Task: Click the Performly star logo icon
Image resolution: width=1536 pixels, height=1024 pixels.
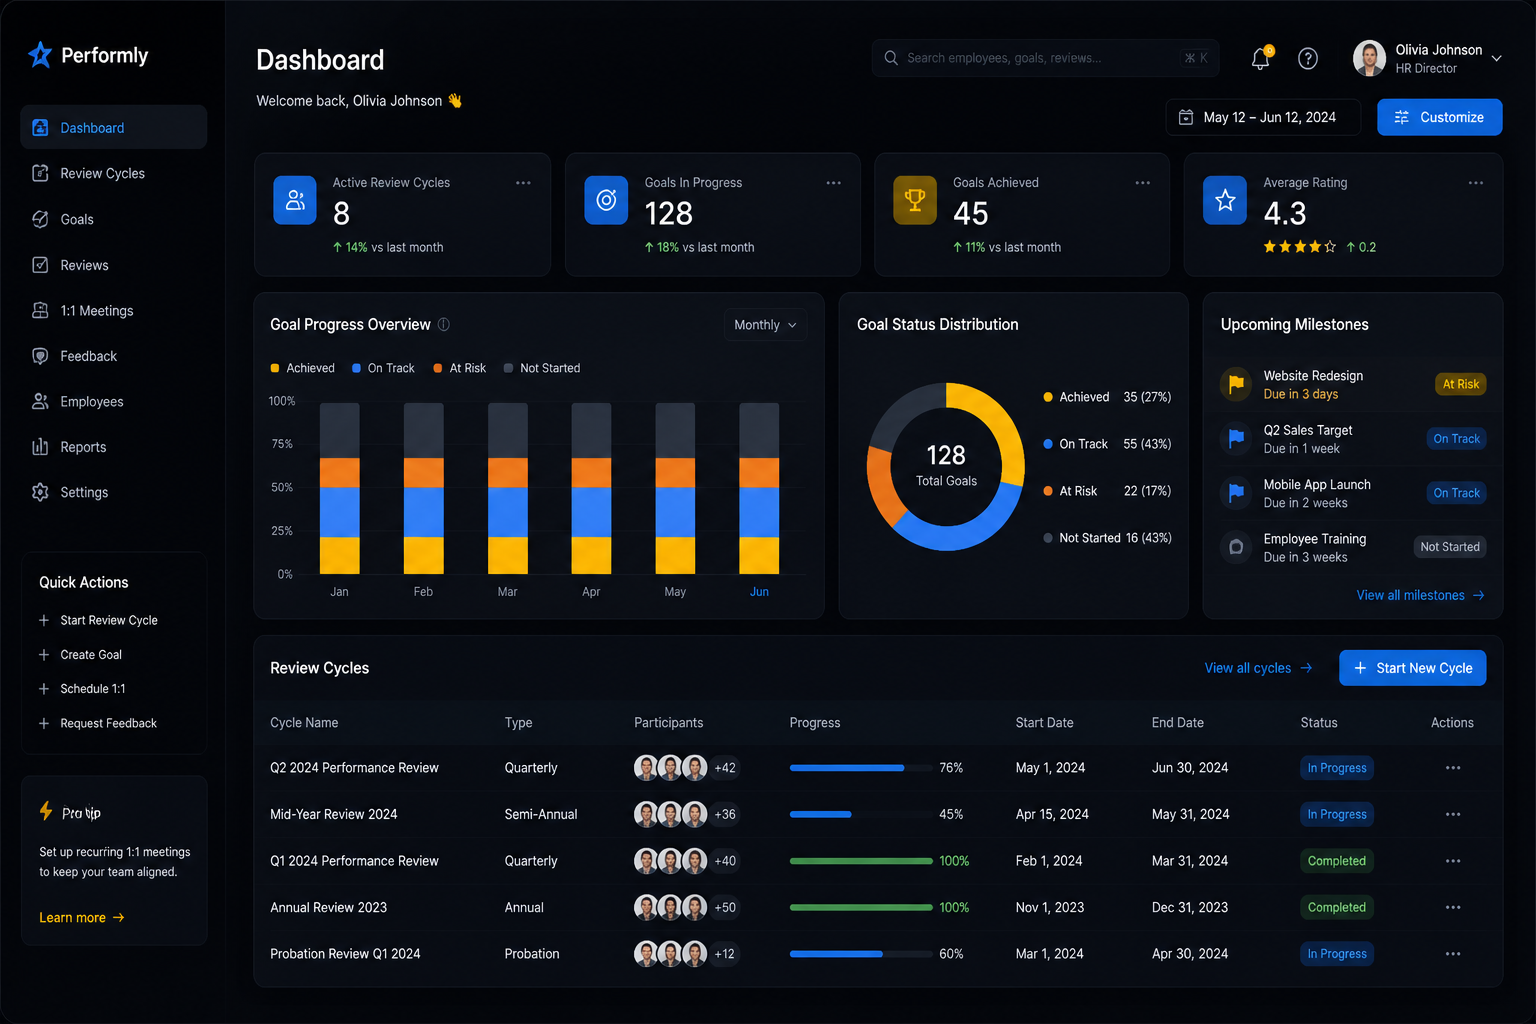Action: point(40,55)
